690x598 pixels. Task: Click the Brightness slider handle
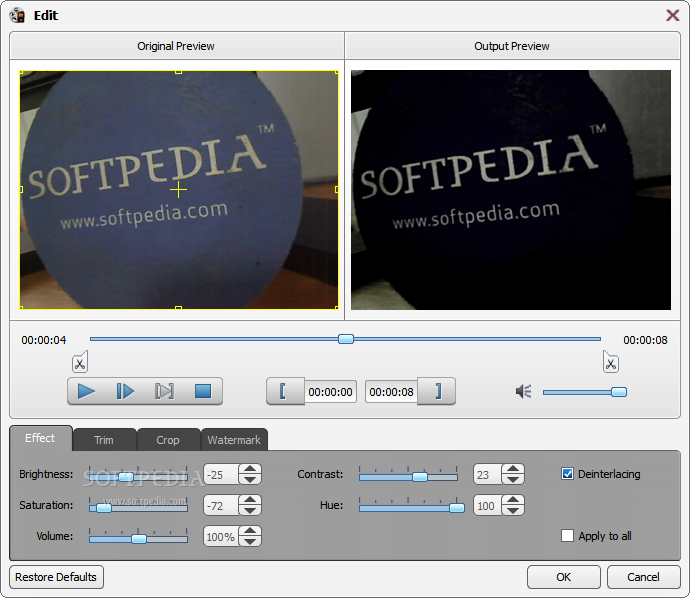(126, 477)
